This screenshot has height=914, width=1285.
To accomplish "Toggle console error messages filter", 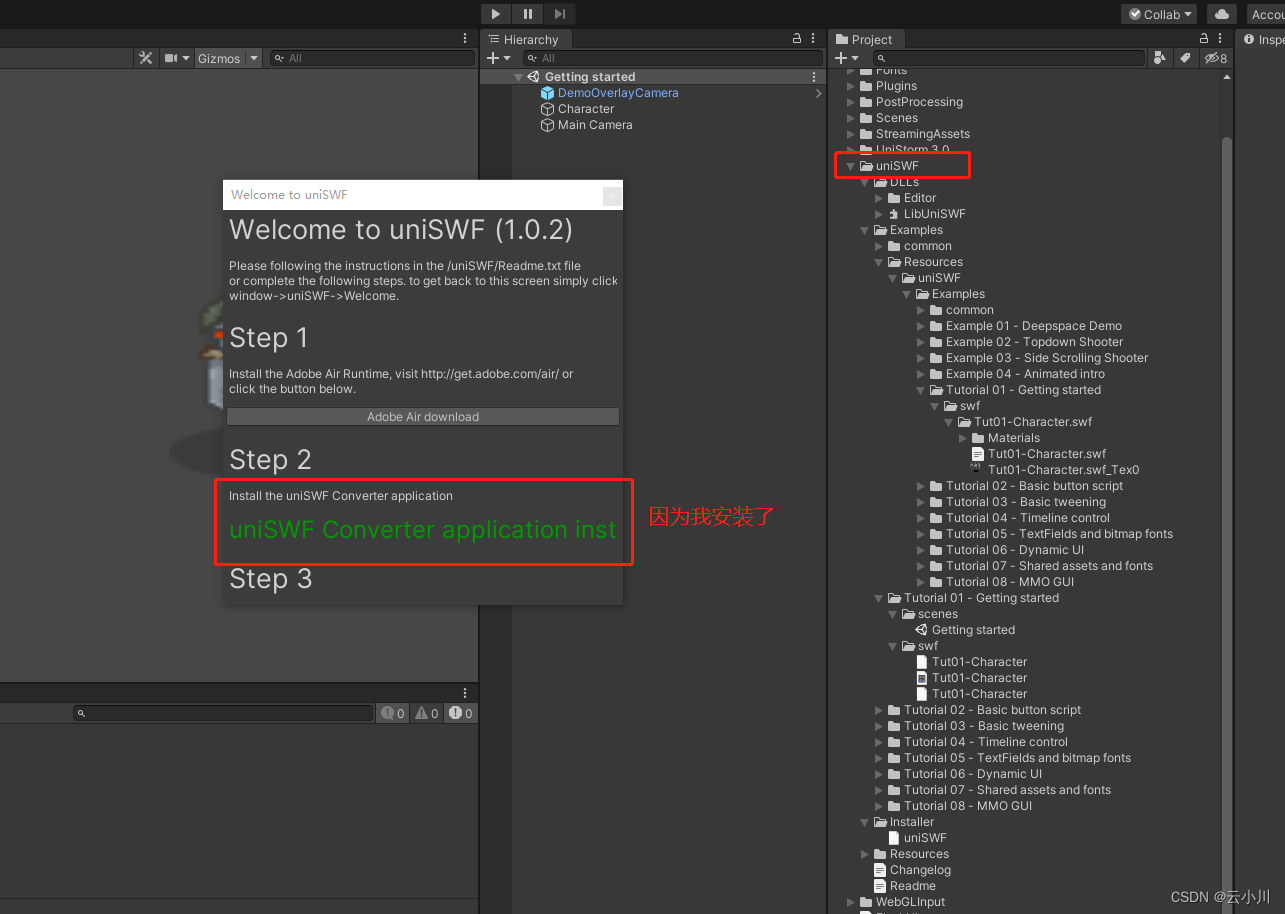I will (460, 713).
